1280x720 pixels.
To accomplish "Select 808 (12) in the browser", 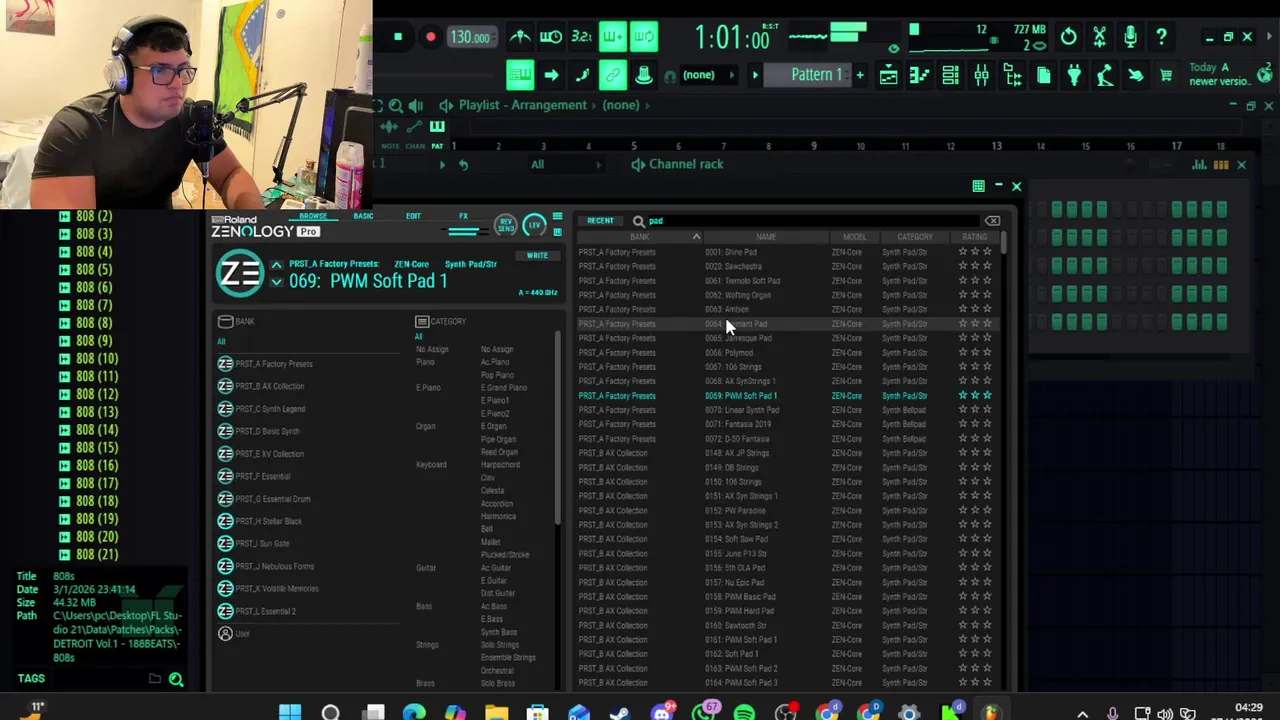I will coord(97,394).
